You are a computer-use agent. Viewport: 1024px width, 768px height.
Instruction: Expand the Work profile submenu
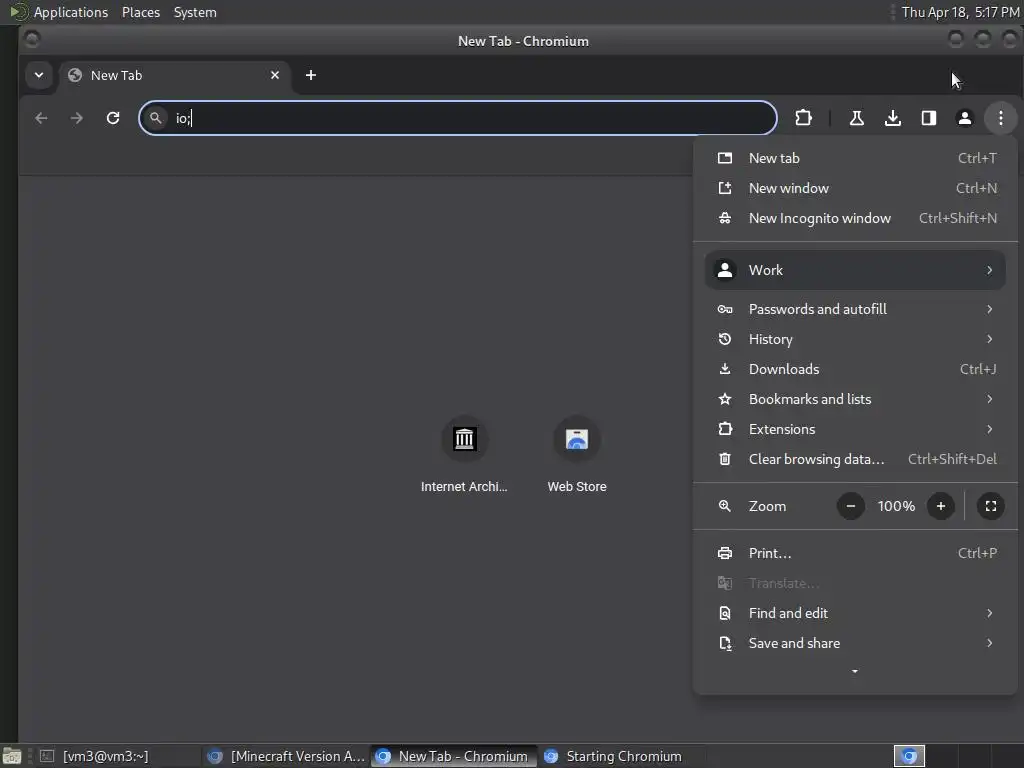pos(855,270)
